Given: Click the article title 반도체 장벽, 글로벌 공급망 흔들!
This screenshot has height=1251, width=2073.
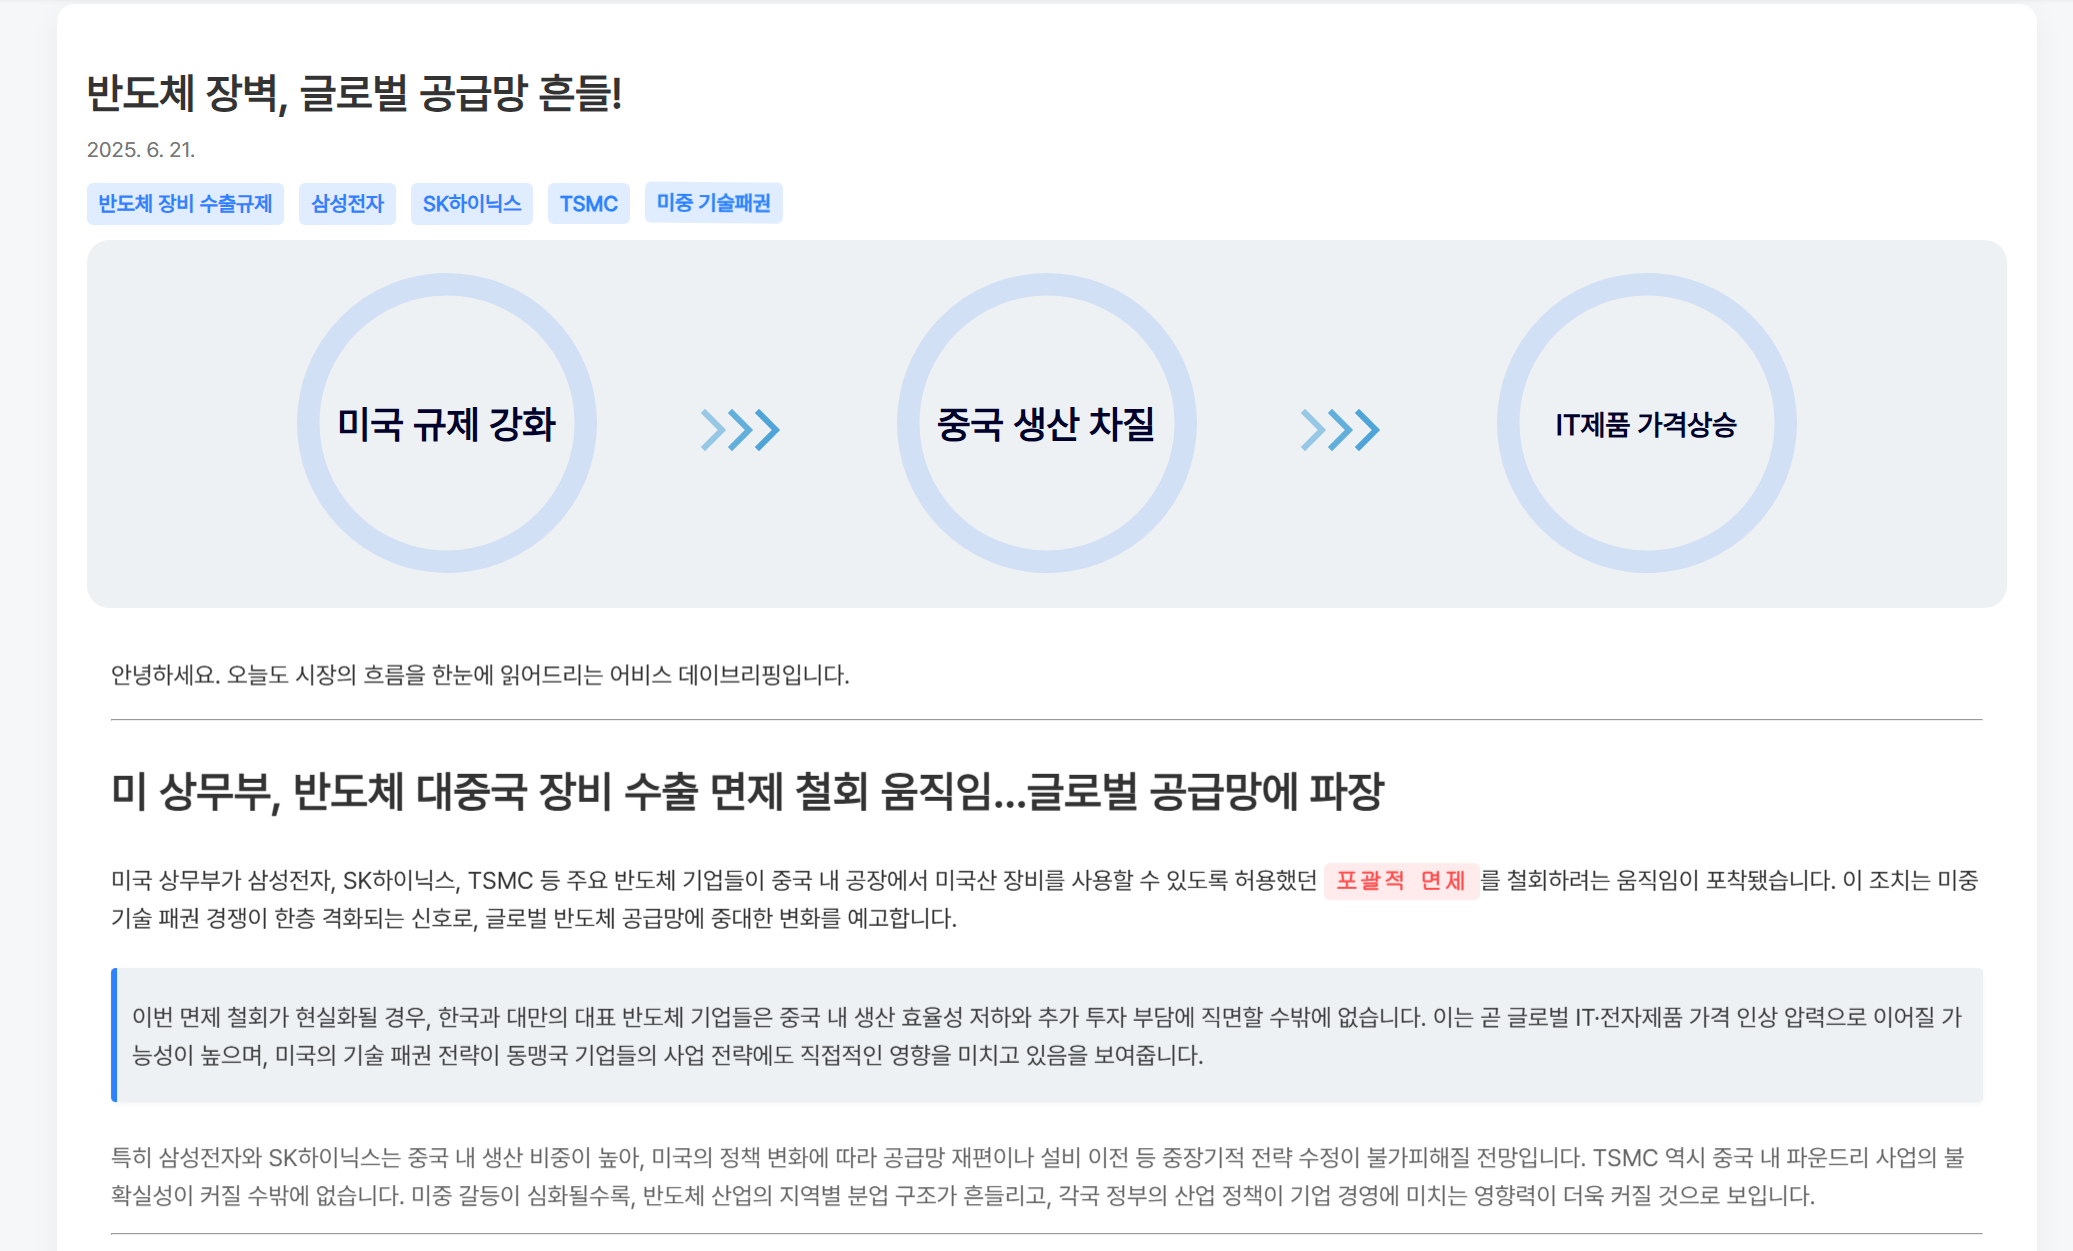Looking at the screenshot, I should [x=354, y=93].
